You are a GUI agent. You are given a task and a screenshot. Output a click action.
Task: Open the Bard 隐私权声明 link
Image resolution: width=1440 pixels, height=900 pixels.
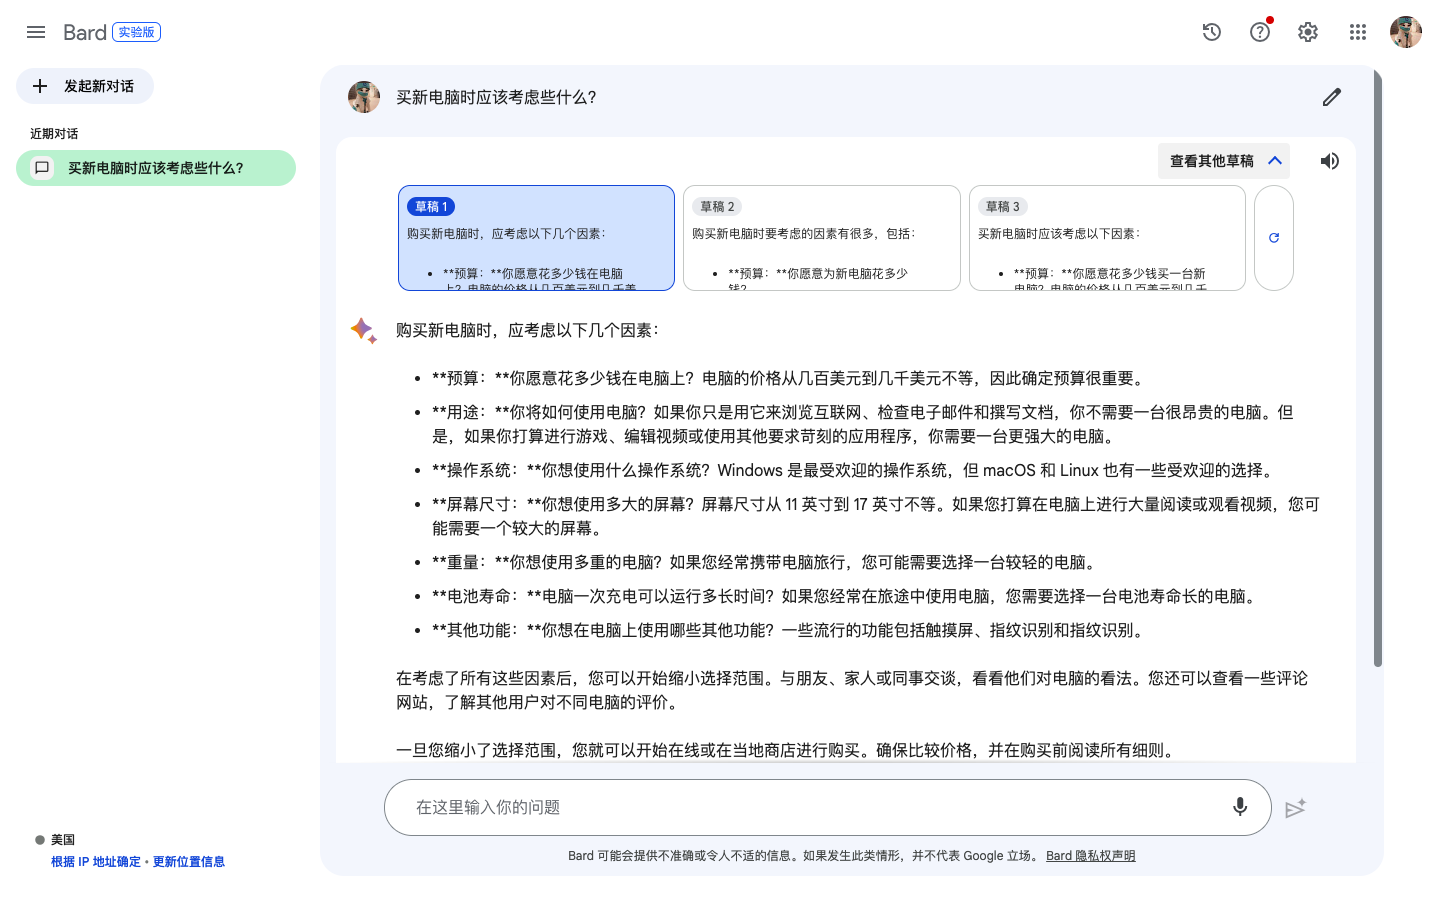pyautogui.click(x=1090, y=855)
